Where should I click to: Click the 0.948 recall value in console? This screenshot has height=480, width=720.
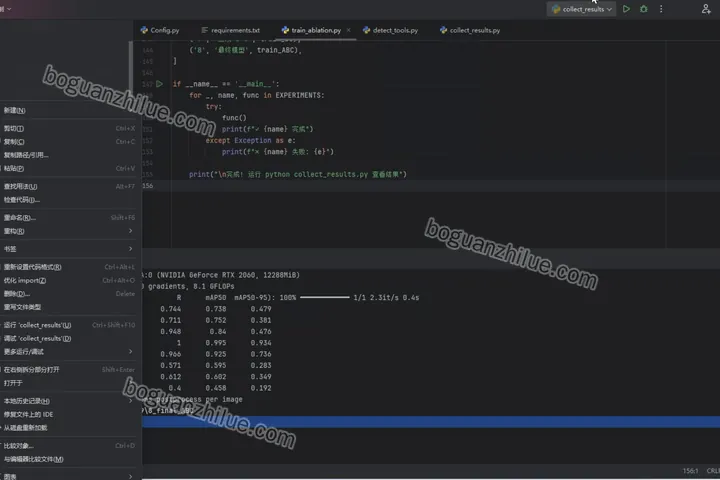[x=170, y=331]
